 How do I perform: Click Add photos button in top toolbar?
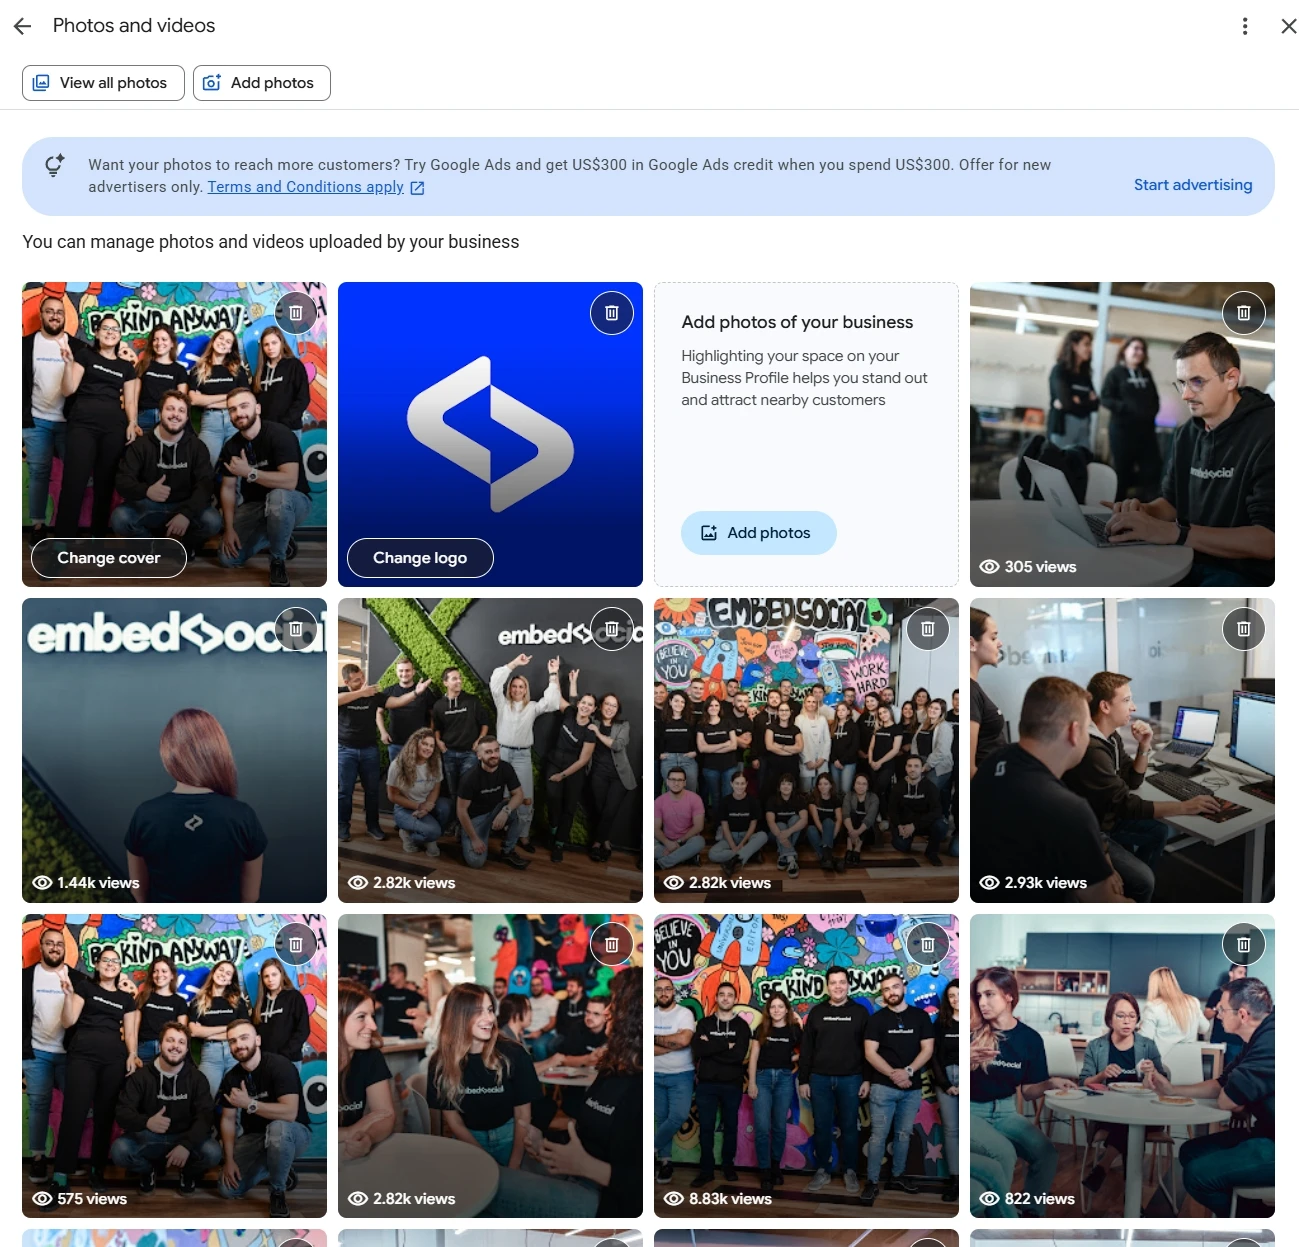point(262,83)
